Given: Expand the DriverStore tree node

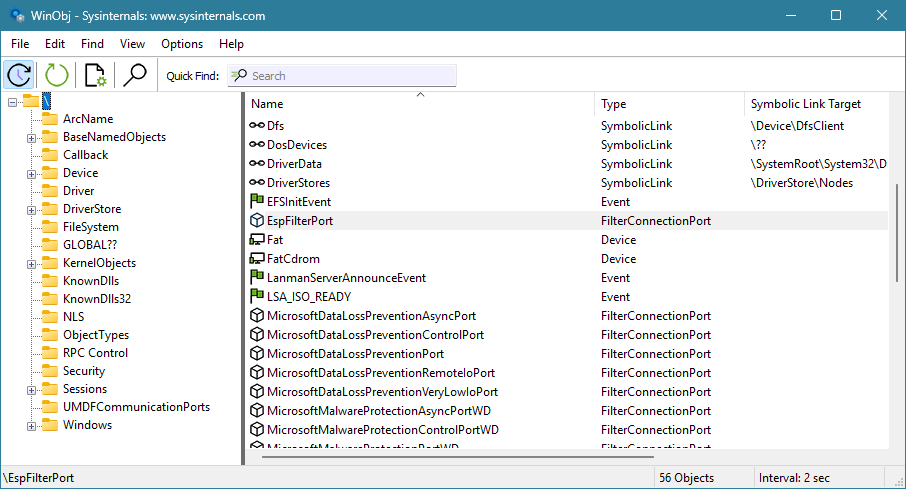Looking at the screenshot, I should (x=31, y=210).
